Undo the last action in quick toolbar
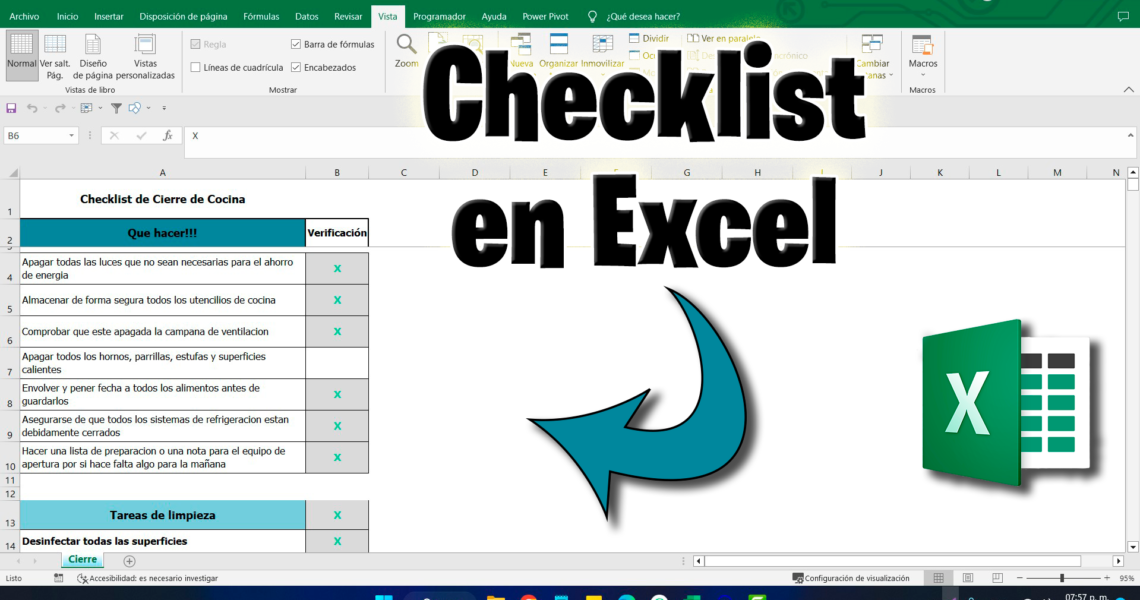 point(32,108)
